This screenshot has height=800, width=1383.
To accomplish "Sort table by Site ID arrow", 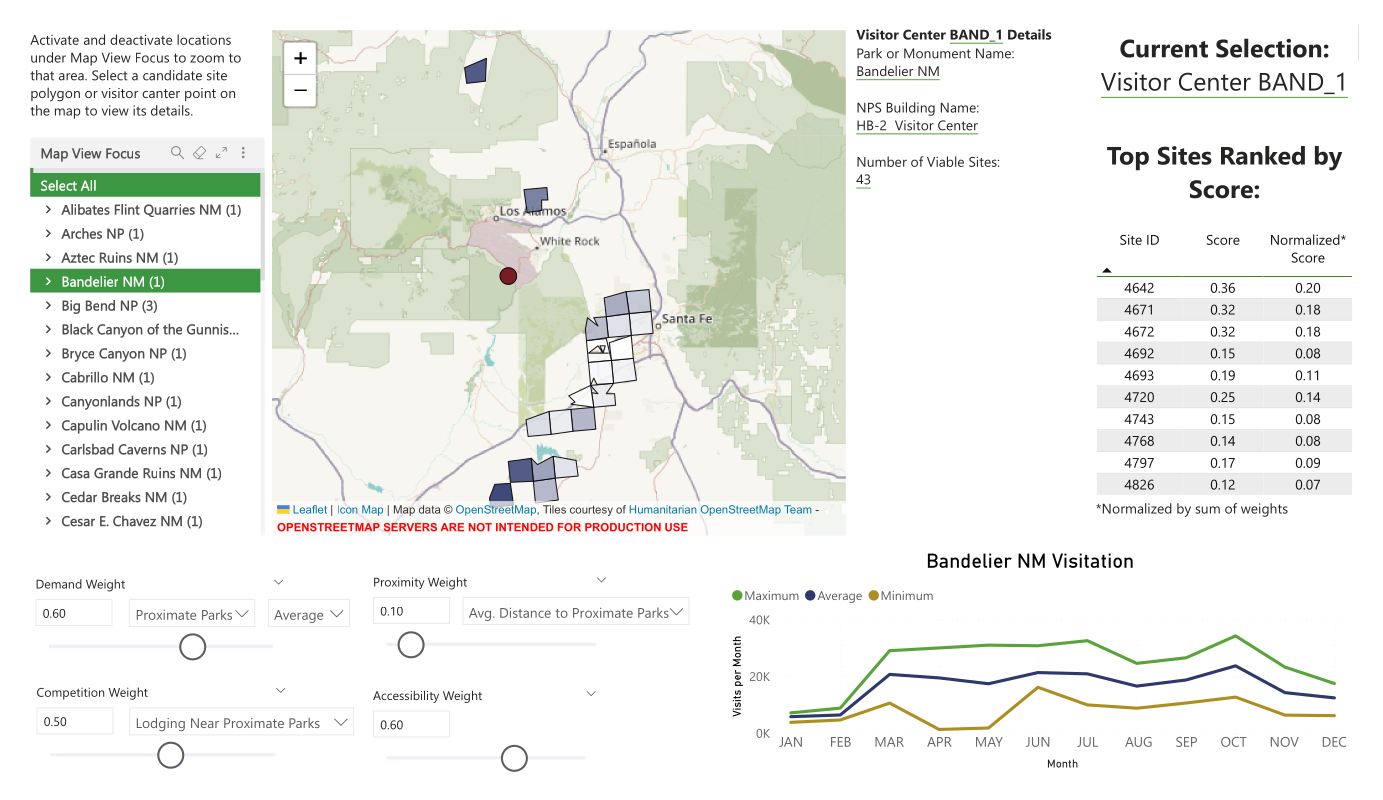I will pos(1107,270).
